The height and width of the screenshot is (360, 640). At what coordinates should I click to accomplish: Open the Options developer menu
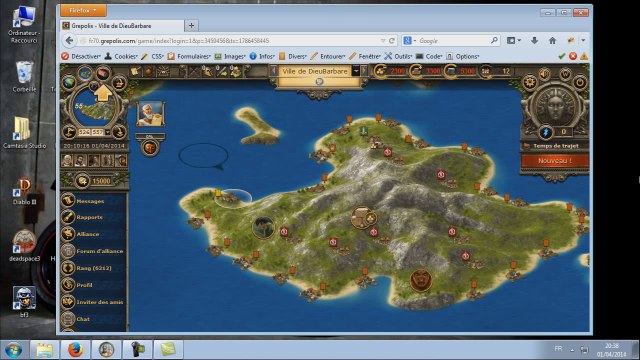463,56
